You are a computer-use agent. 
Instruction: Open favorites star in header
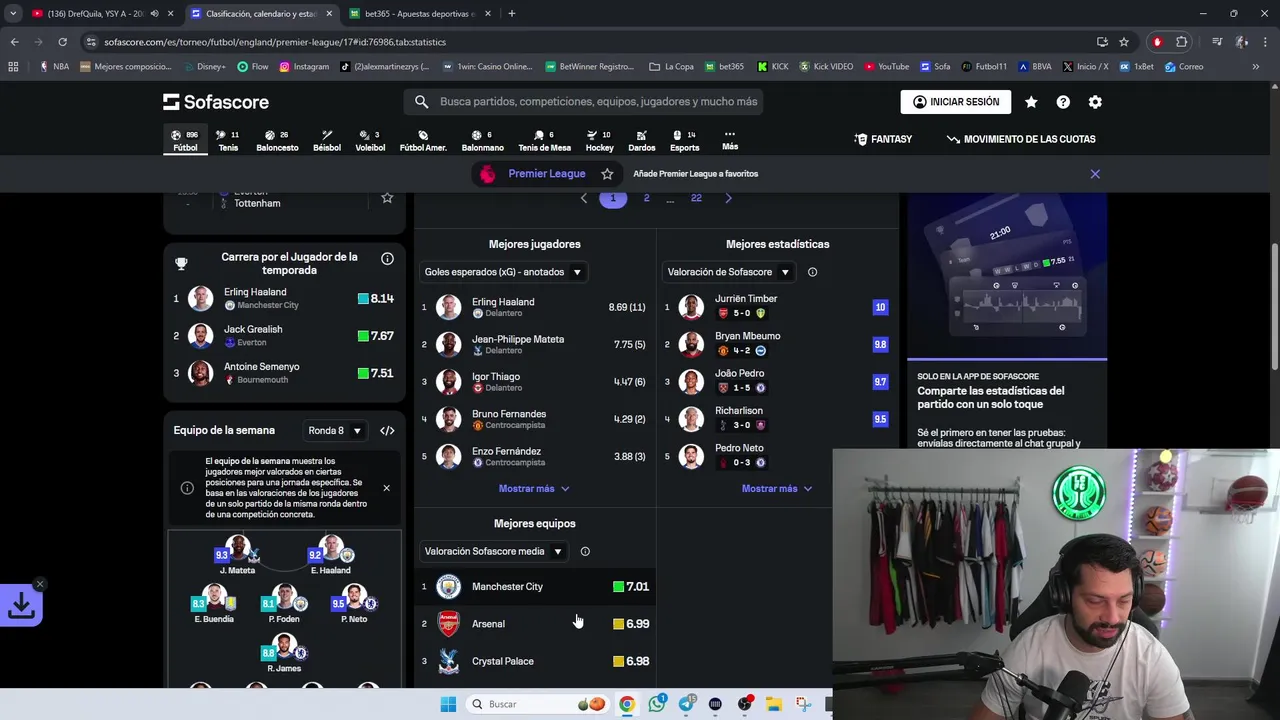pyautogui.click(x=1031, y=102)
